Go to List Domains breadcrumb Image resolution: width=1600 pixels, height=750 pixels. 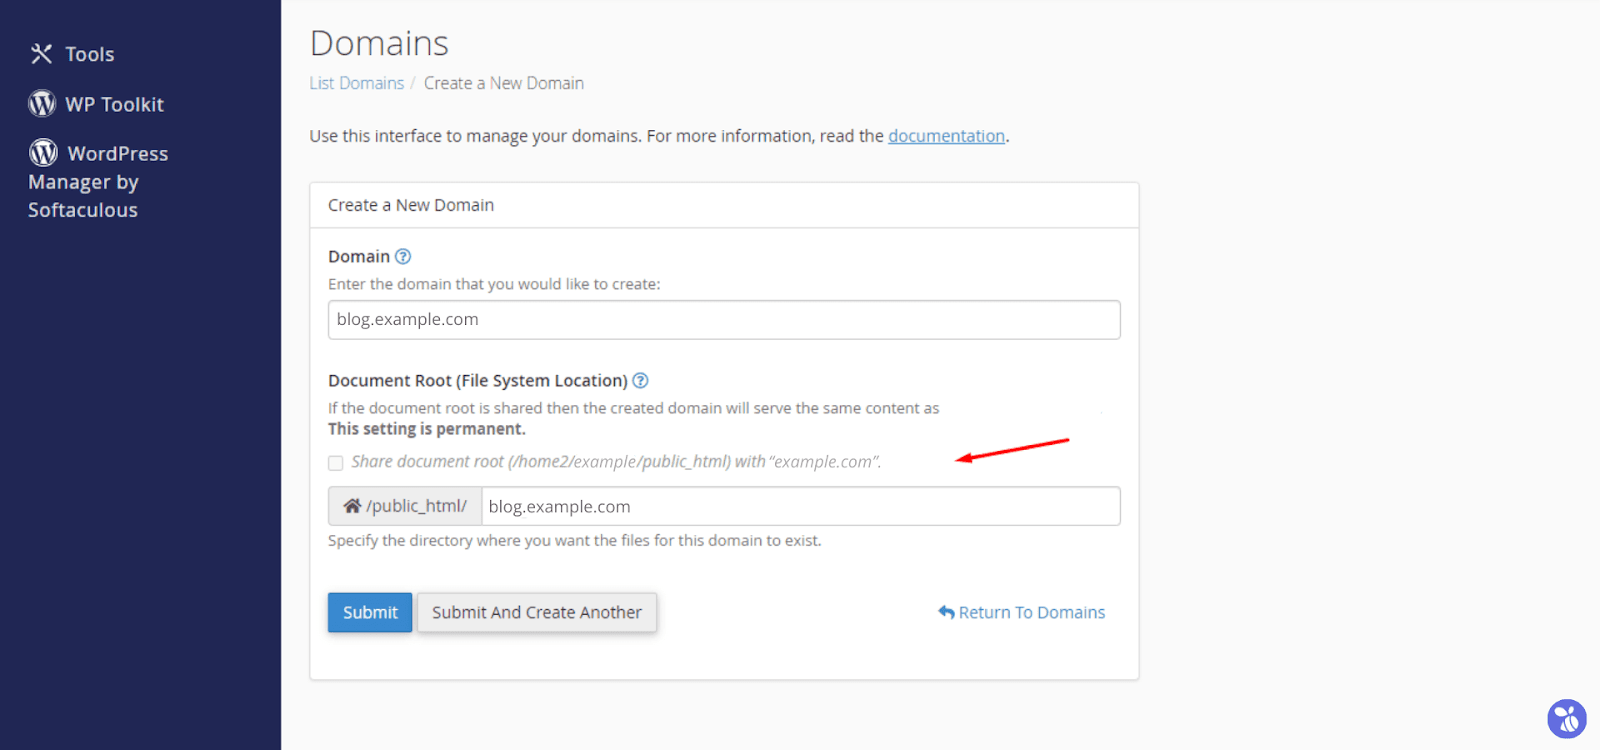point(357,83)
